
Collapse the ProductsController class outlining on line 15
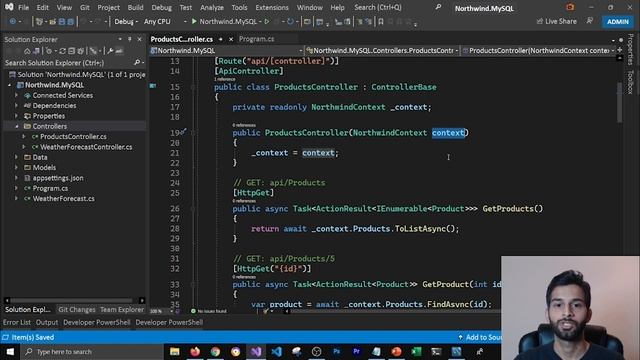click(x=193, y=87)
